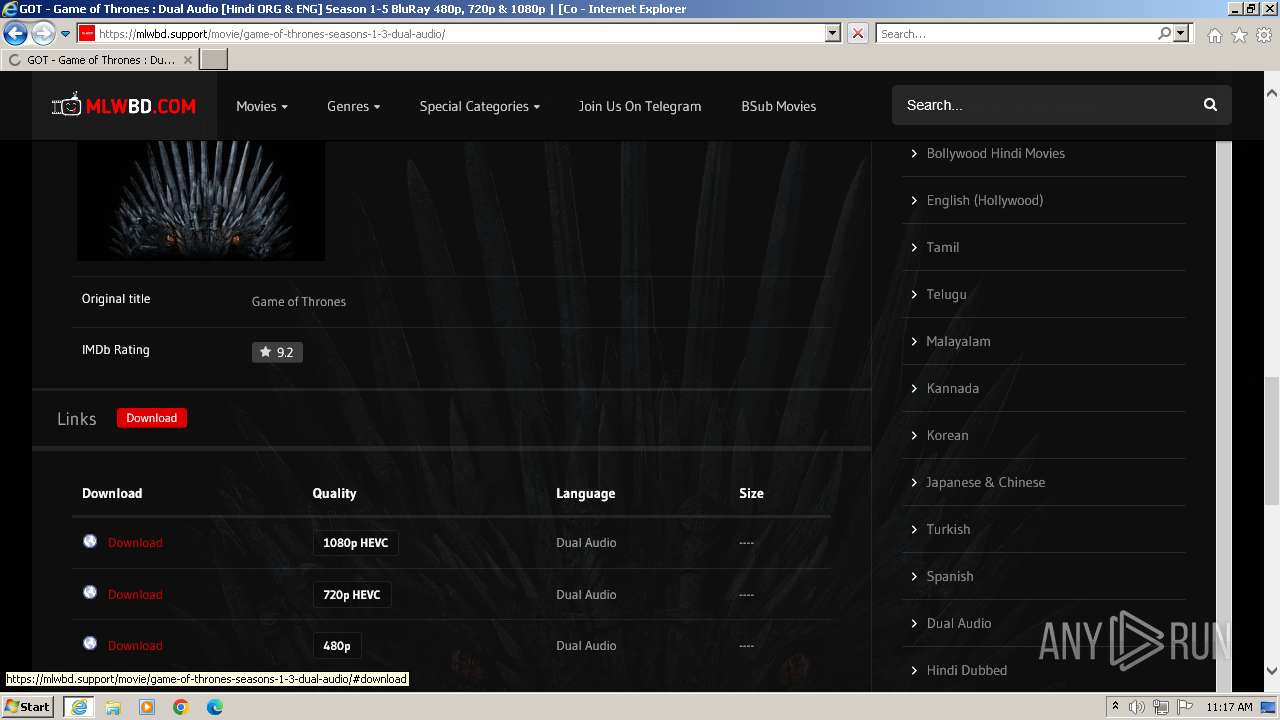Open File Explorer from the taskbar

point(113,707)
